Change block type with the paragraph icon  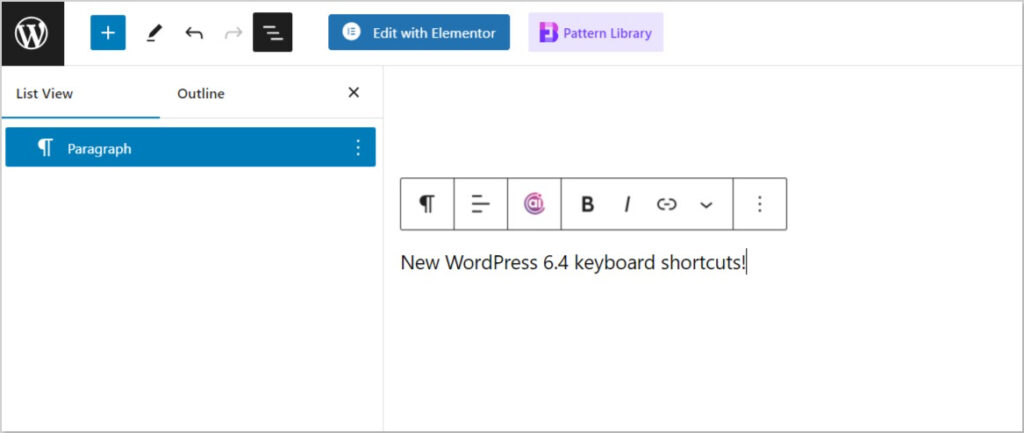click(427, 204)
